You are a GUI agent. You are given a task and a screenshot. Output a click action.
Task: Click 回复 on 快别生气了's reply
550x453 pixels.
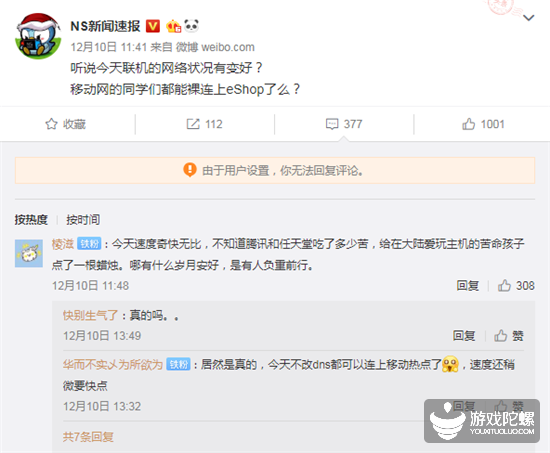(464, 336)
